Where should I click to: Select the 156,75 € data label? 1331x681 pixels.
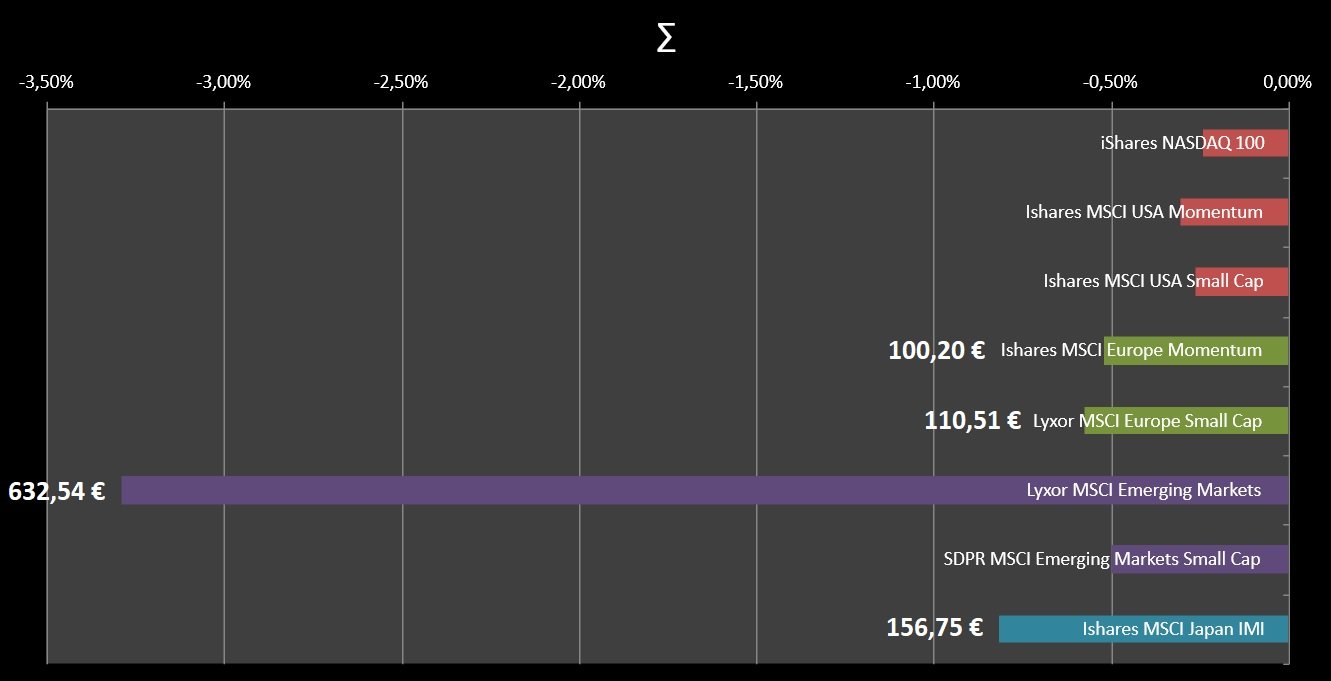pos(935,628)
